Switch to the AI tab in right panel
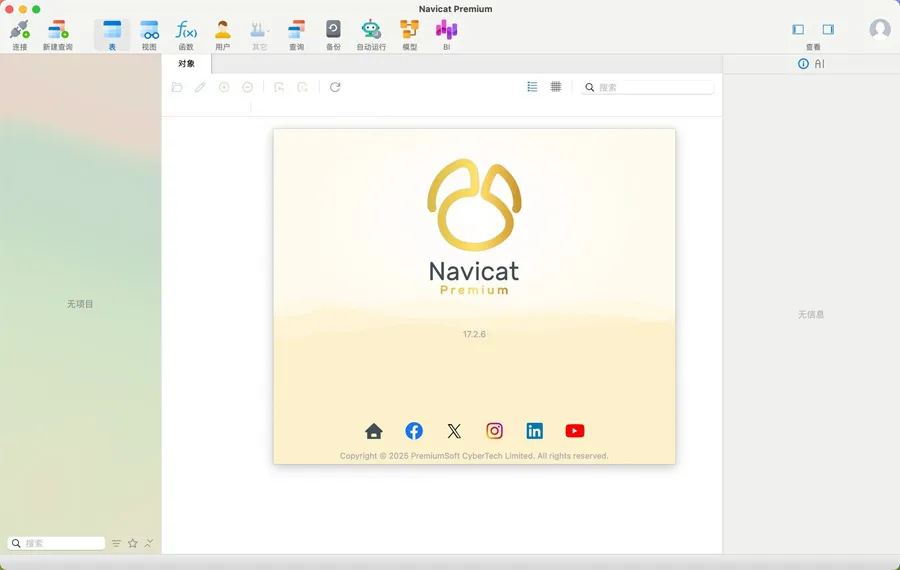The image size is (900, 570). [811, 64]
